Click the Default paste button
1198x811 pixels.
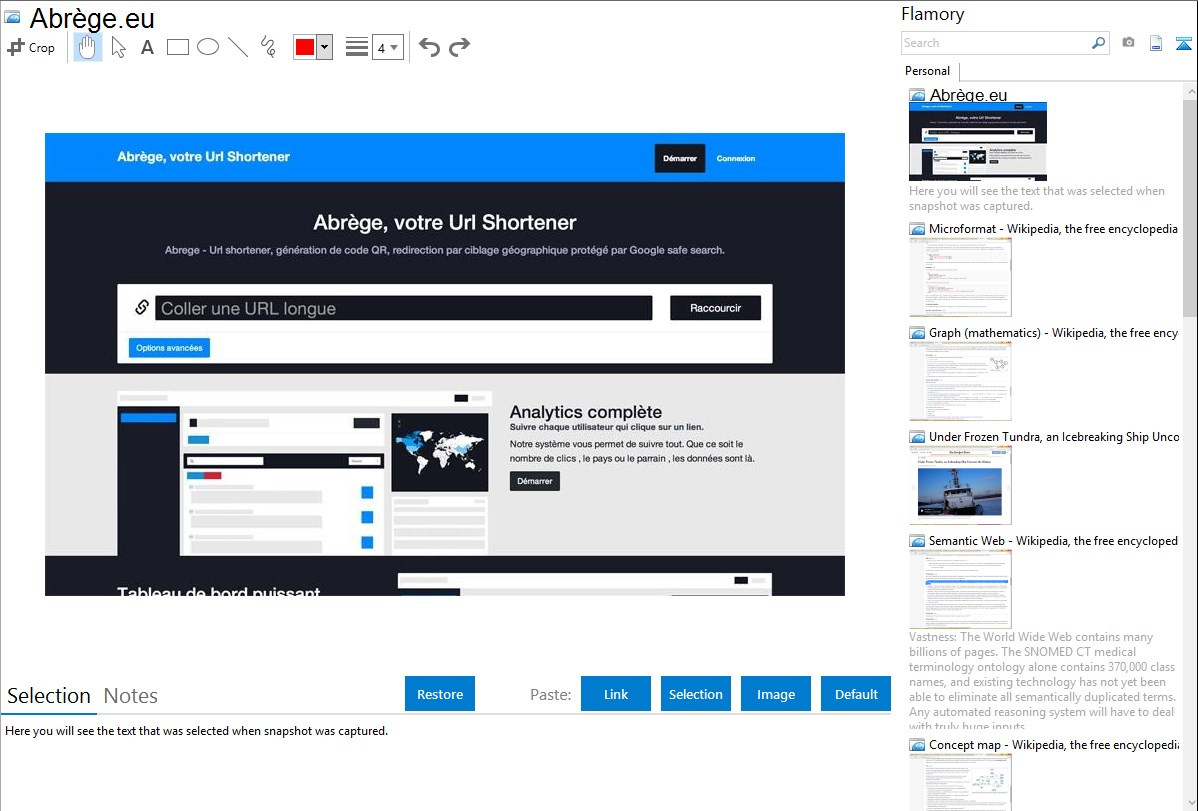click(856, 694)
